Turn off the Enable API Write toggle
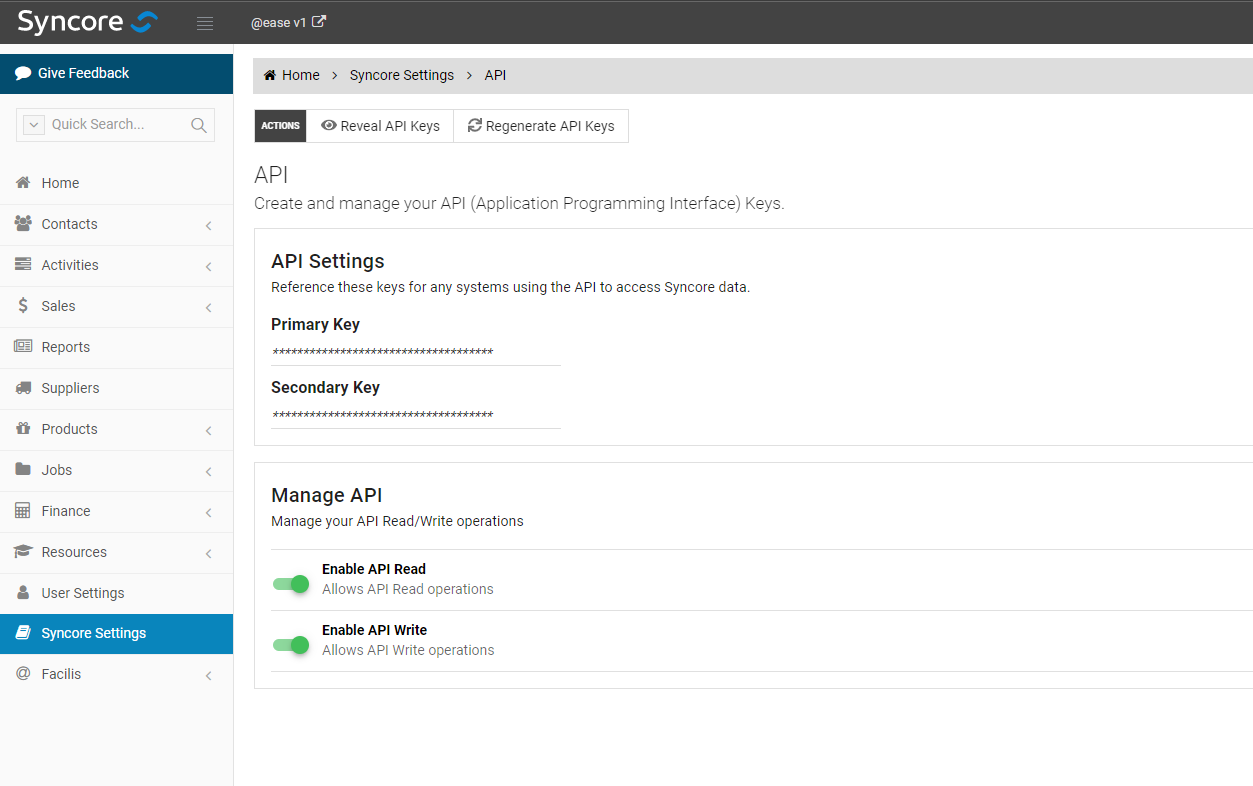 (x=290, y=645)
